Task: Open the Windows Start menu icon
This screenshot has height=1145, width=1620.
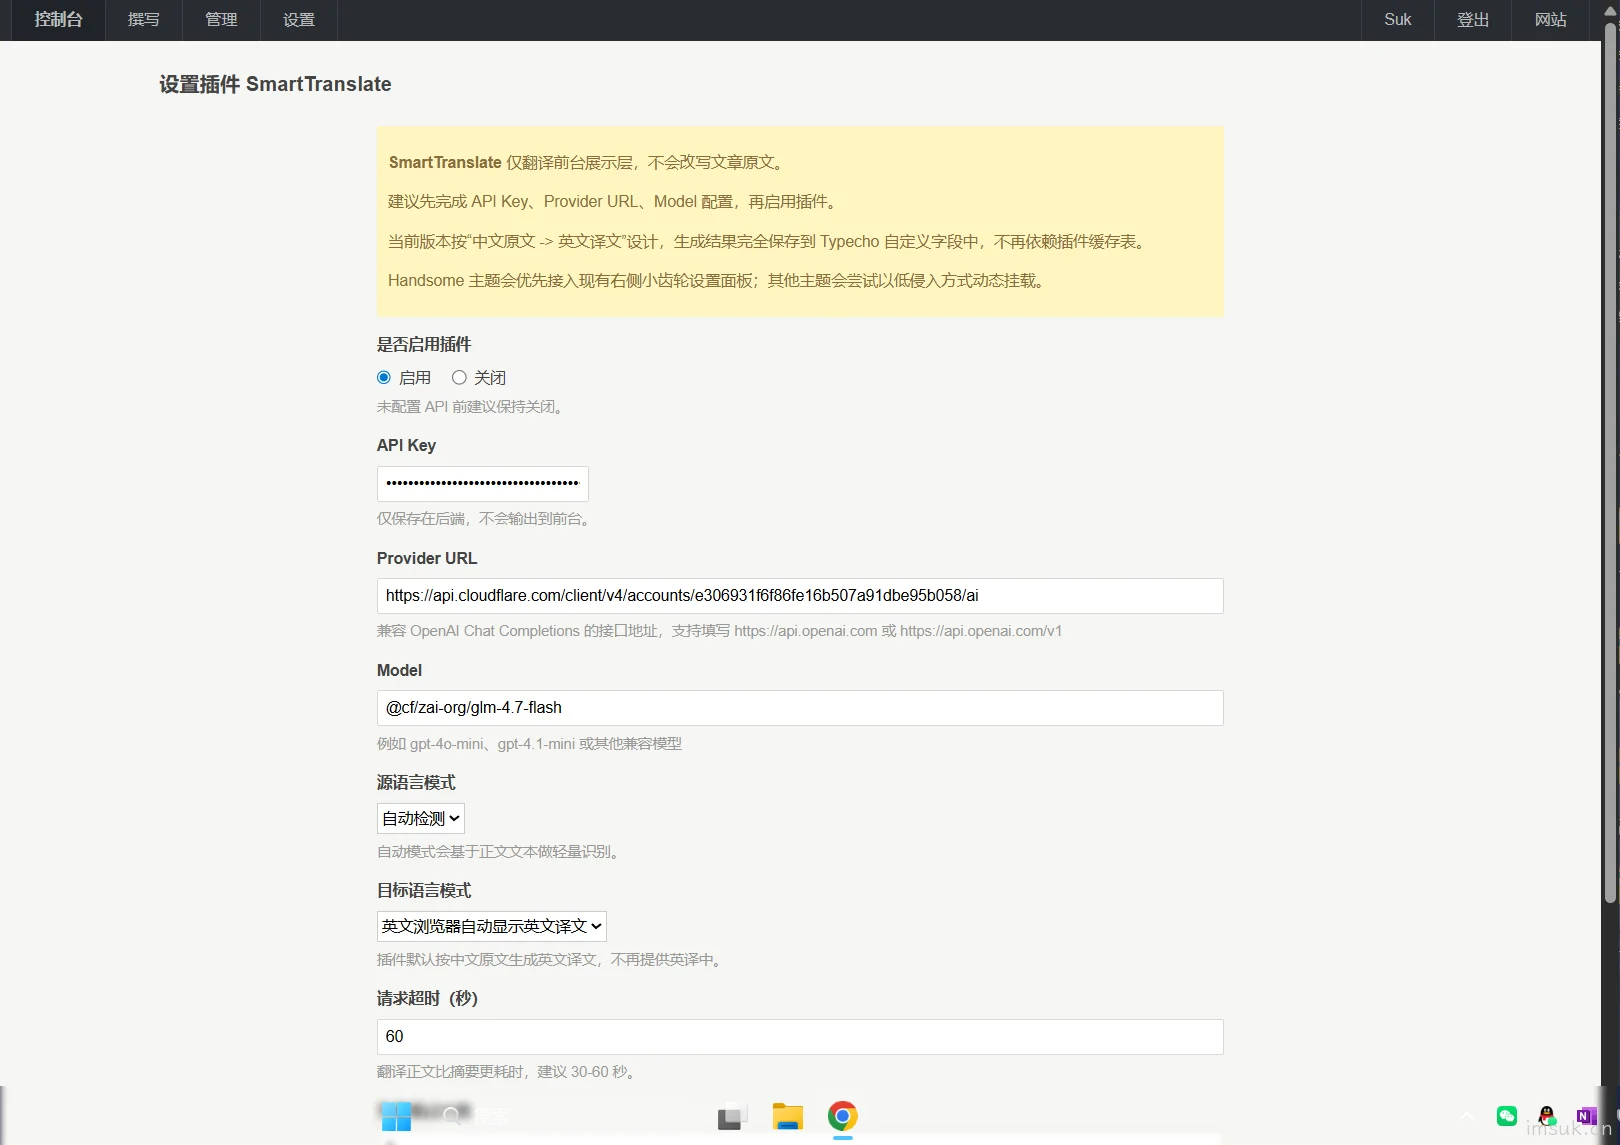Action: point(396,1116)
